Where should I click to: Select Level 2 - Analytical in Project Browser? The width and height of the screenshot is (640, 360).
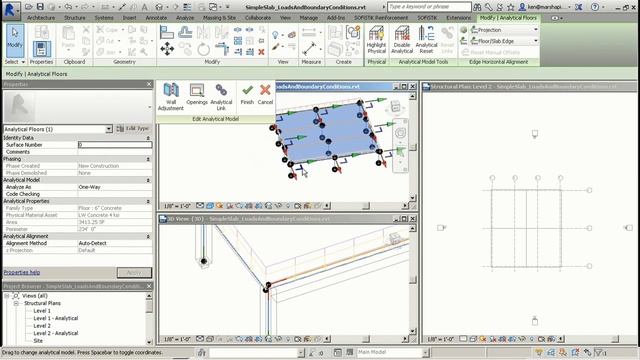coord(56,333)
